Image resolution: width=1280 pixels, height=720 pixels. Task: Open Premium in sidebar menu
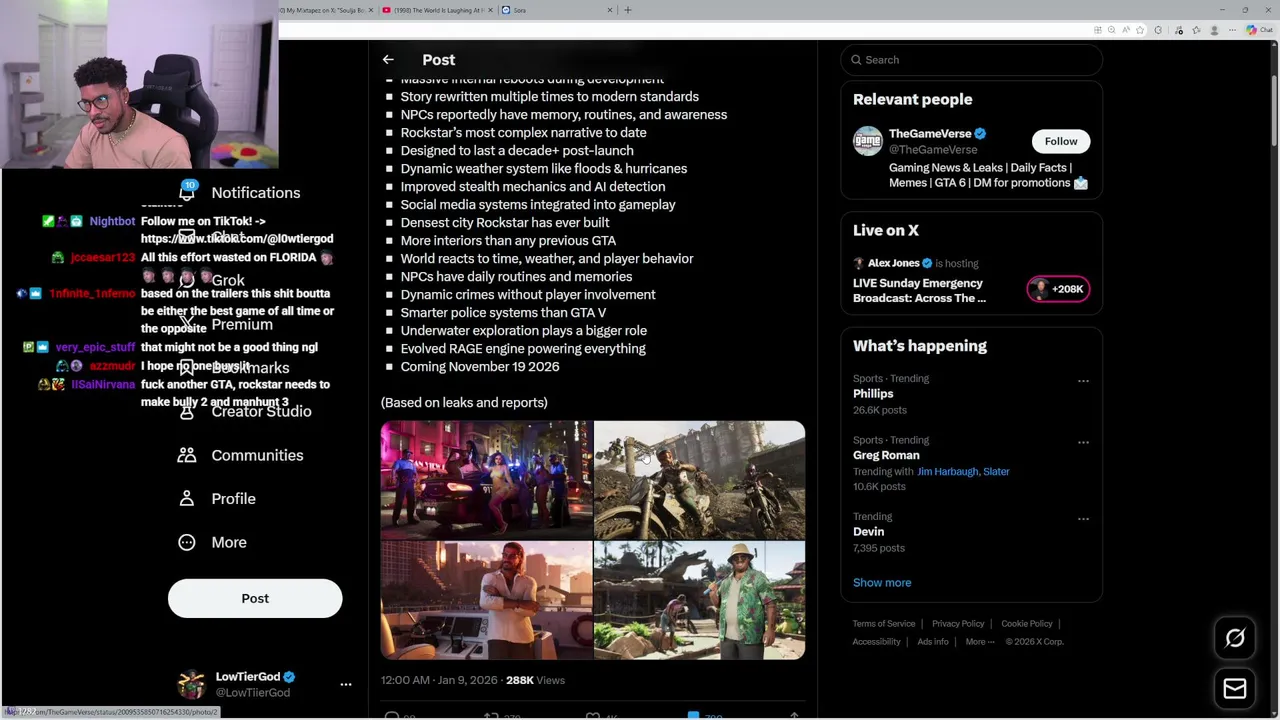pyautogui.click(x=242, y=324)
